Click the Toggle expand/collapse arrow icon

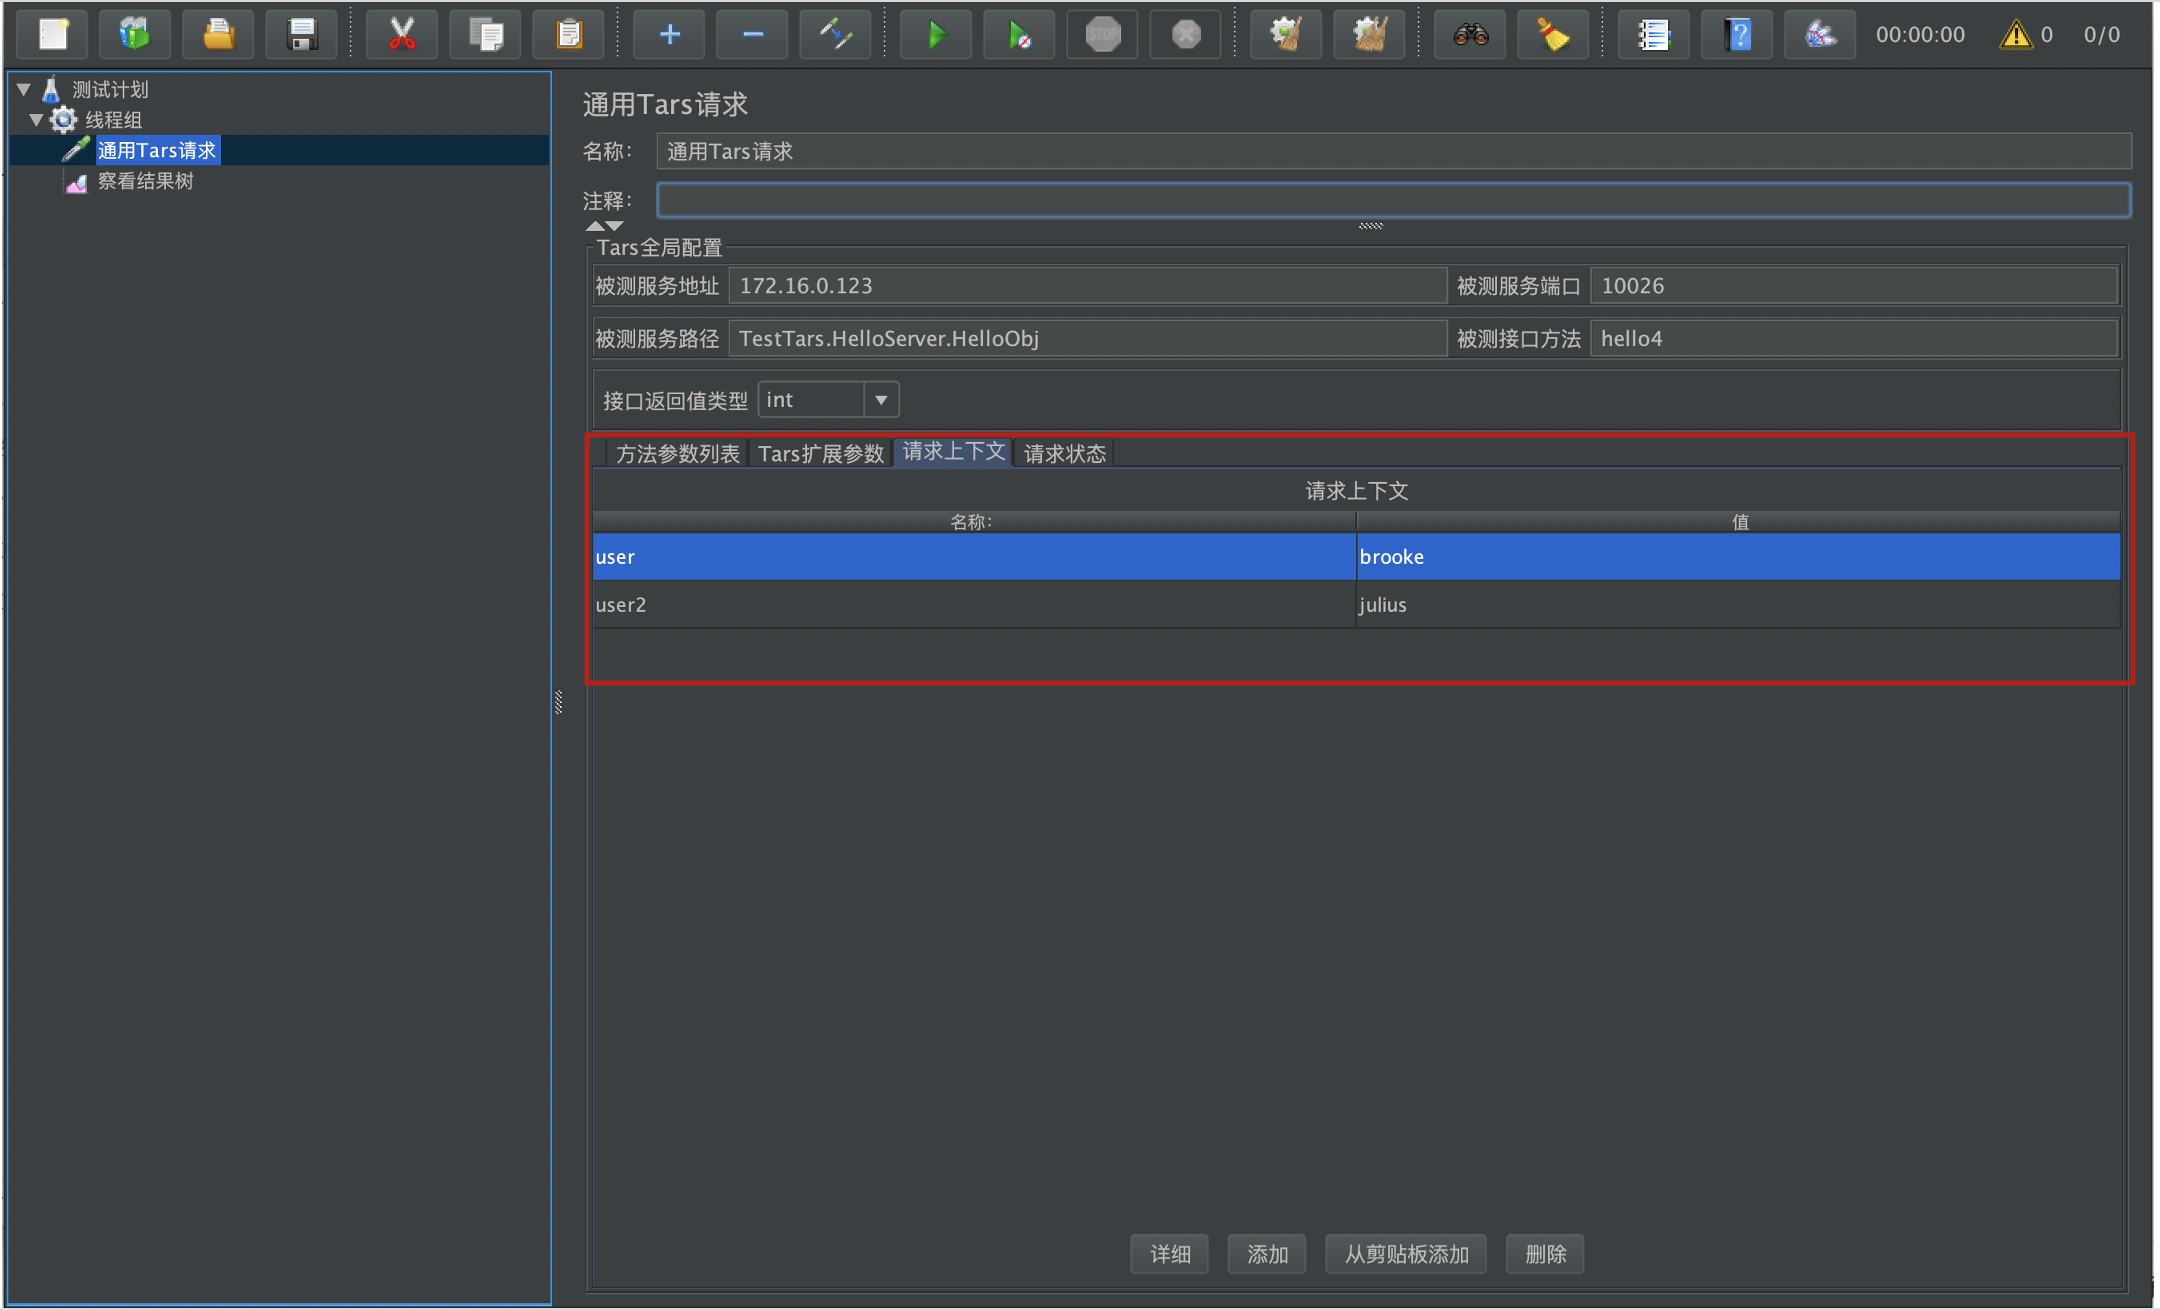point(835,35)
